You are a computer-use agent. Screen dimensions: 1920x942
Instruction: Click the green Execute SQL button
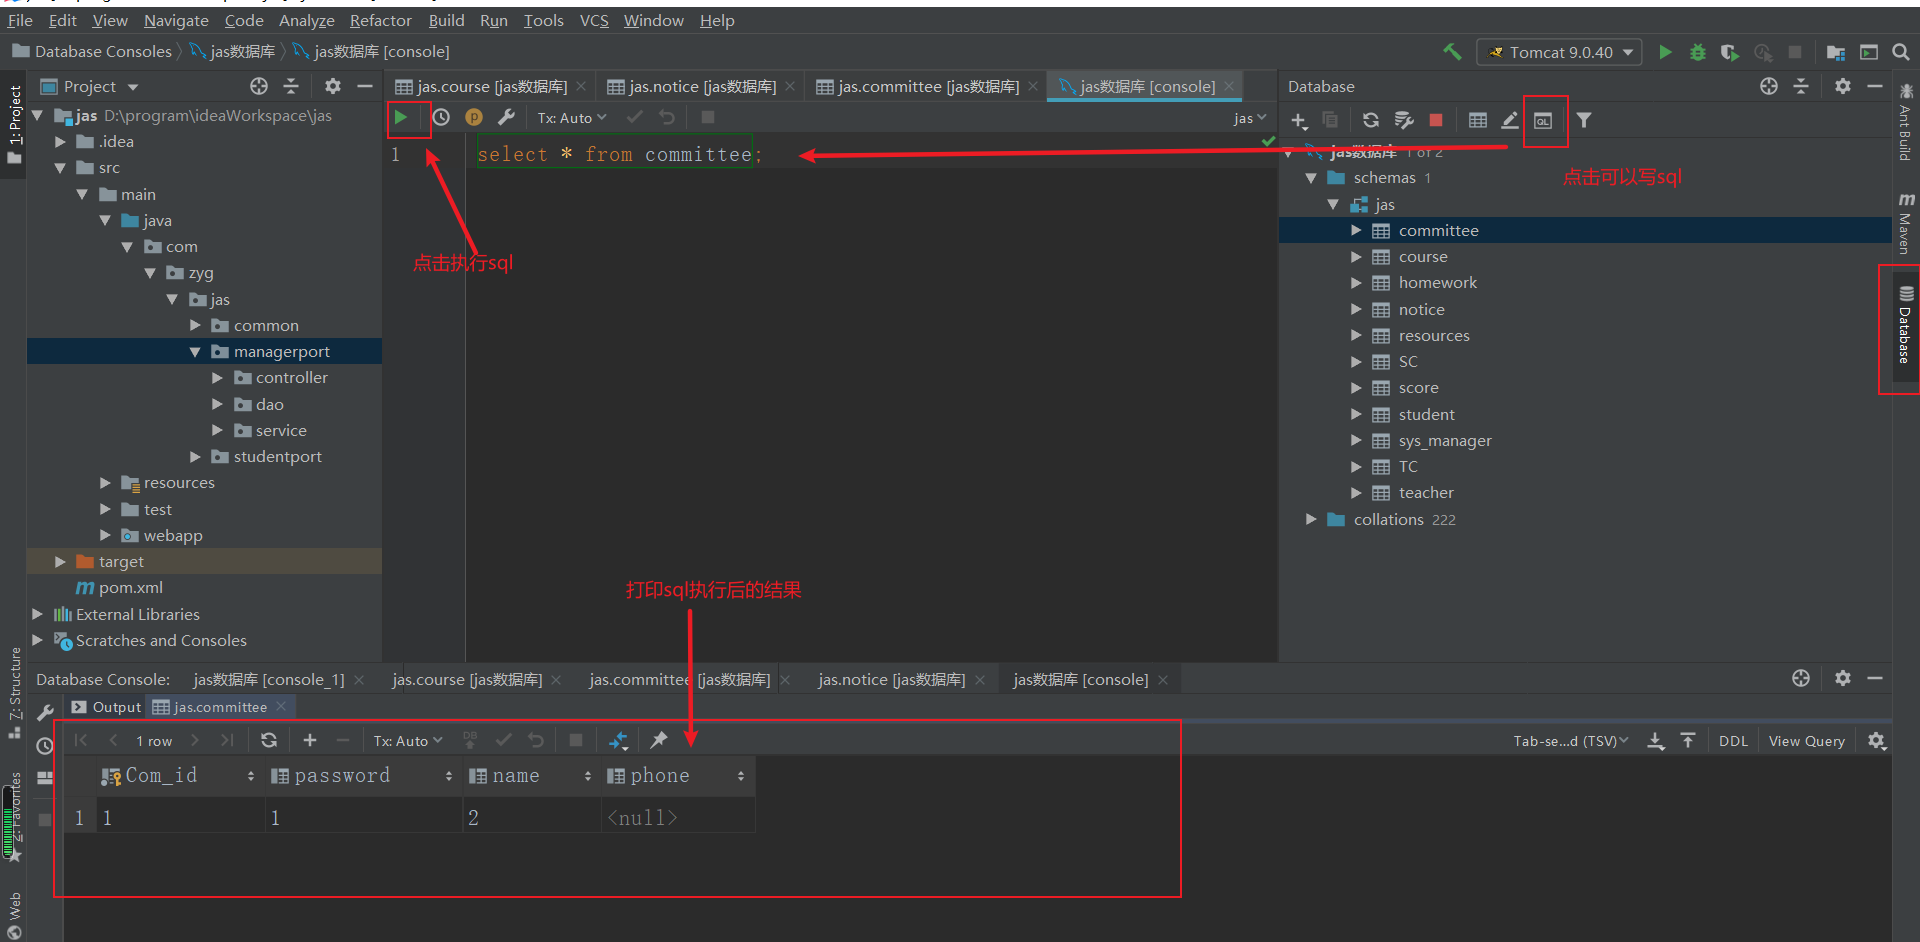pyautogui.click(x=401, y=118)
